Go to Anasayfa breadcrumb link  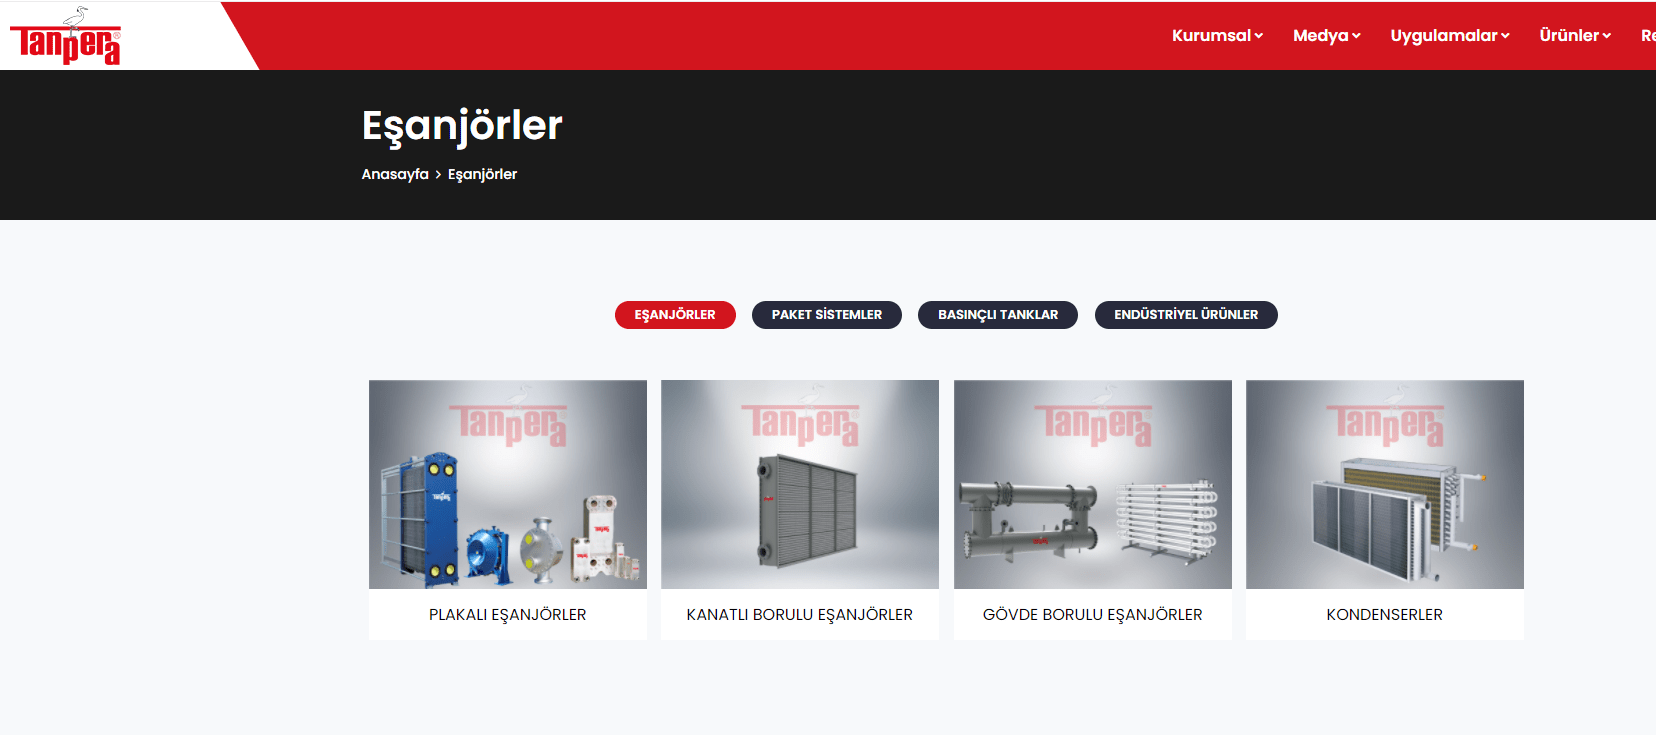point(395,174)
